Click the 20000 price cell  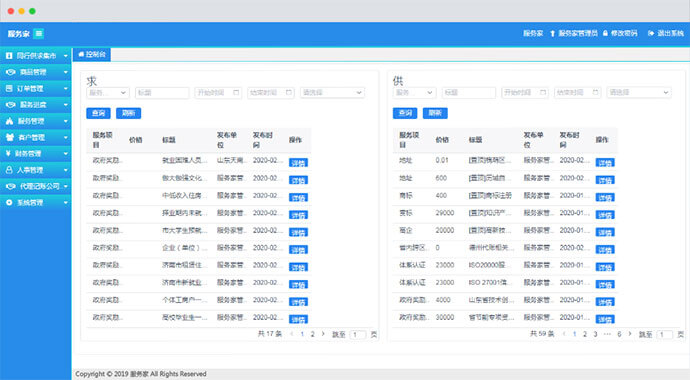pos(444,230)
